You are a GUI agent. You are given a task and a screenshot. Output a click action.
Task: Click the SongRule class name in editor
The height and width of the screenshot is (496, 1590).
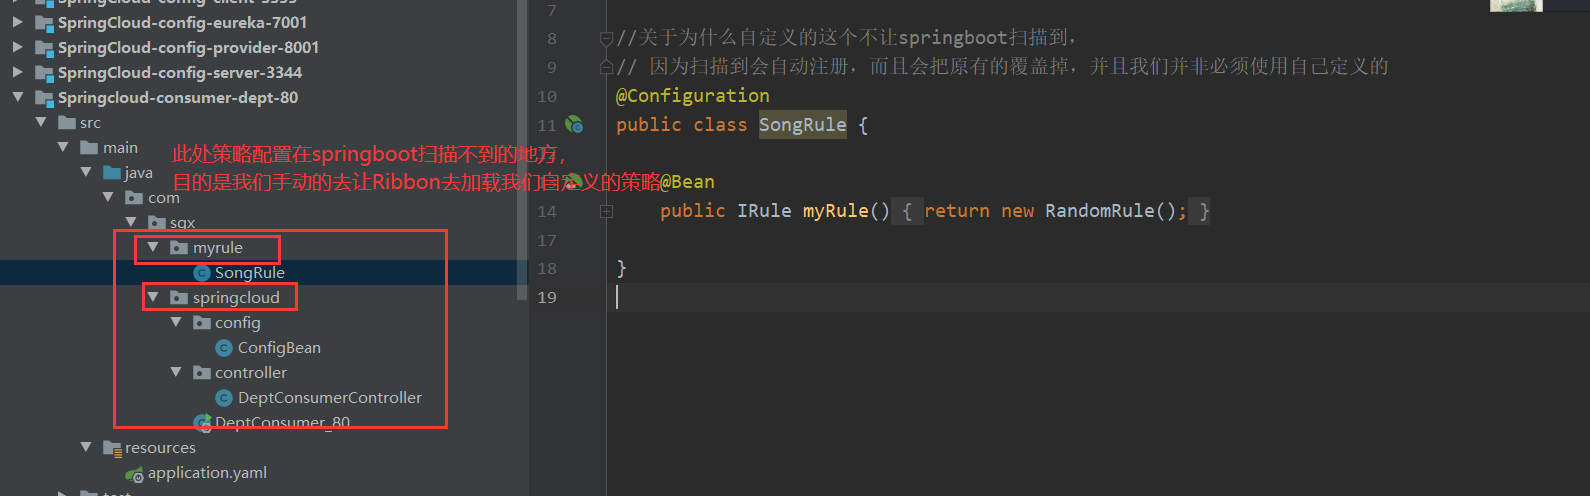point(803,125)
